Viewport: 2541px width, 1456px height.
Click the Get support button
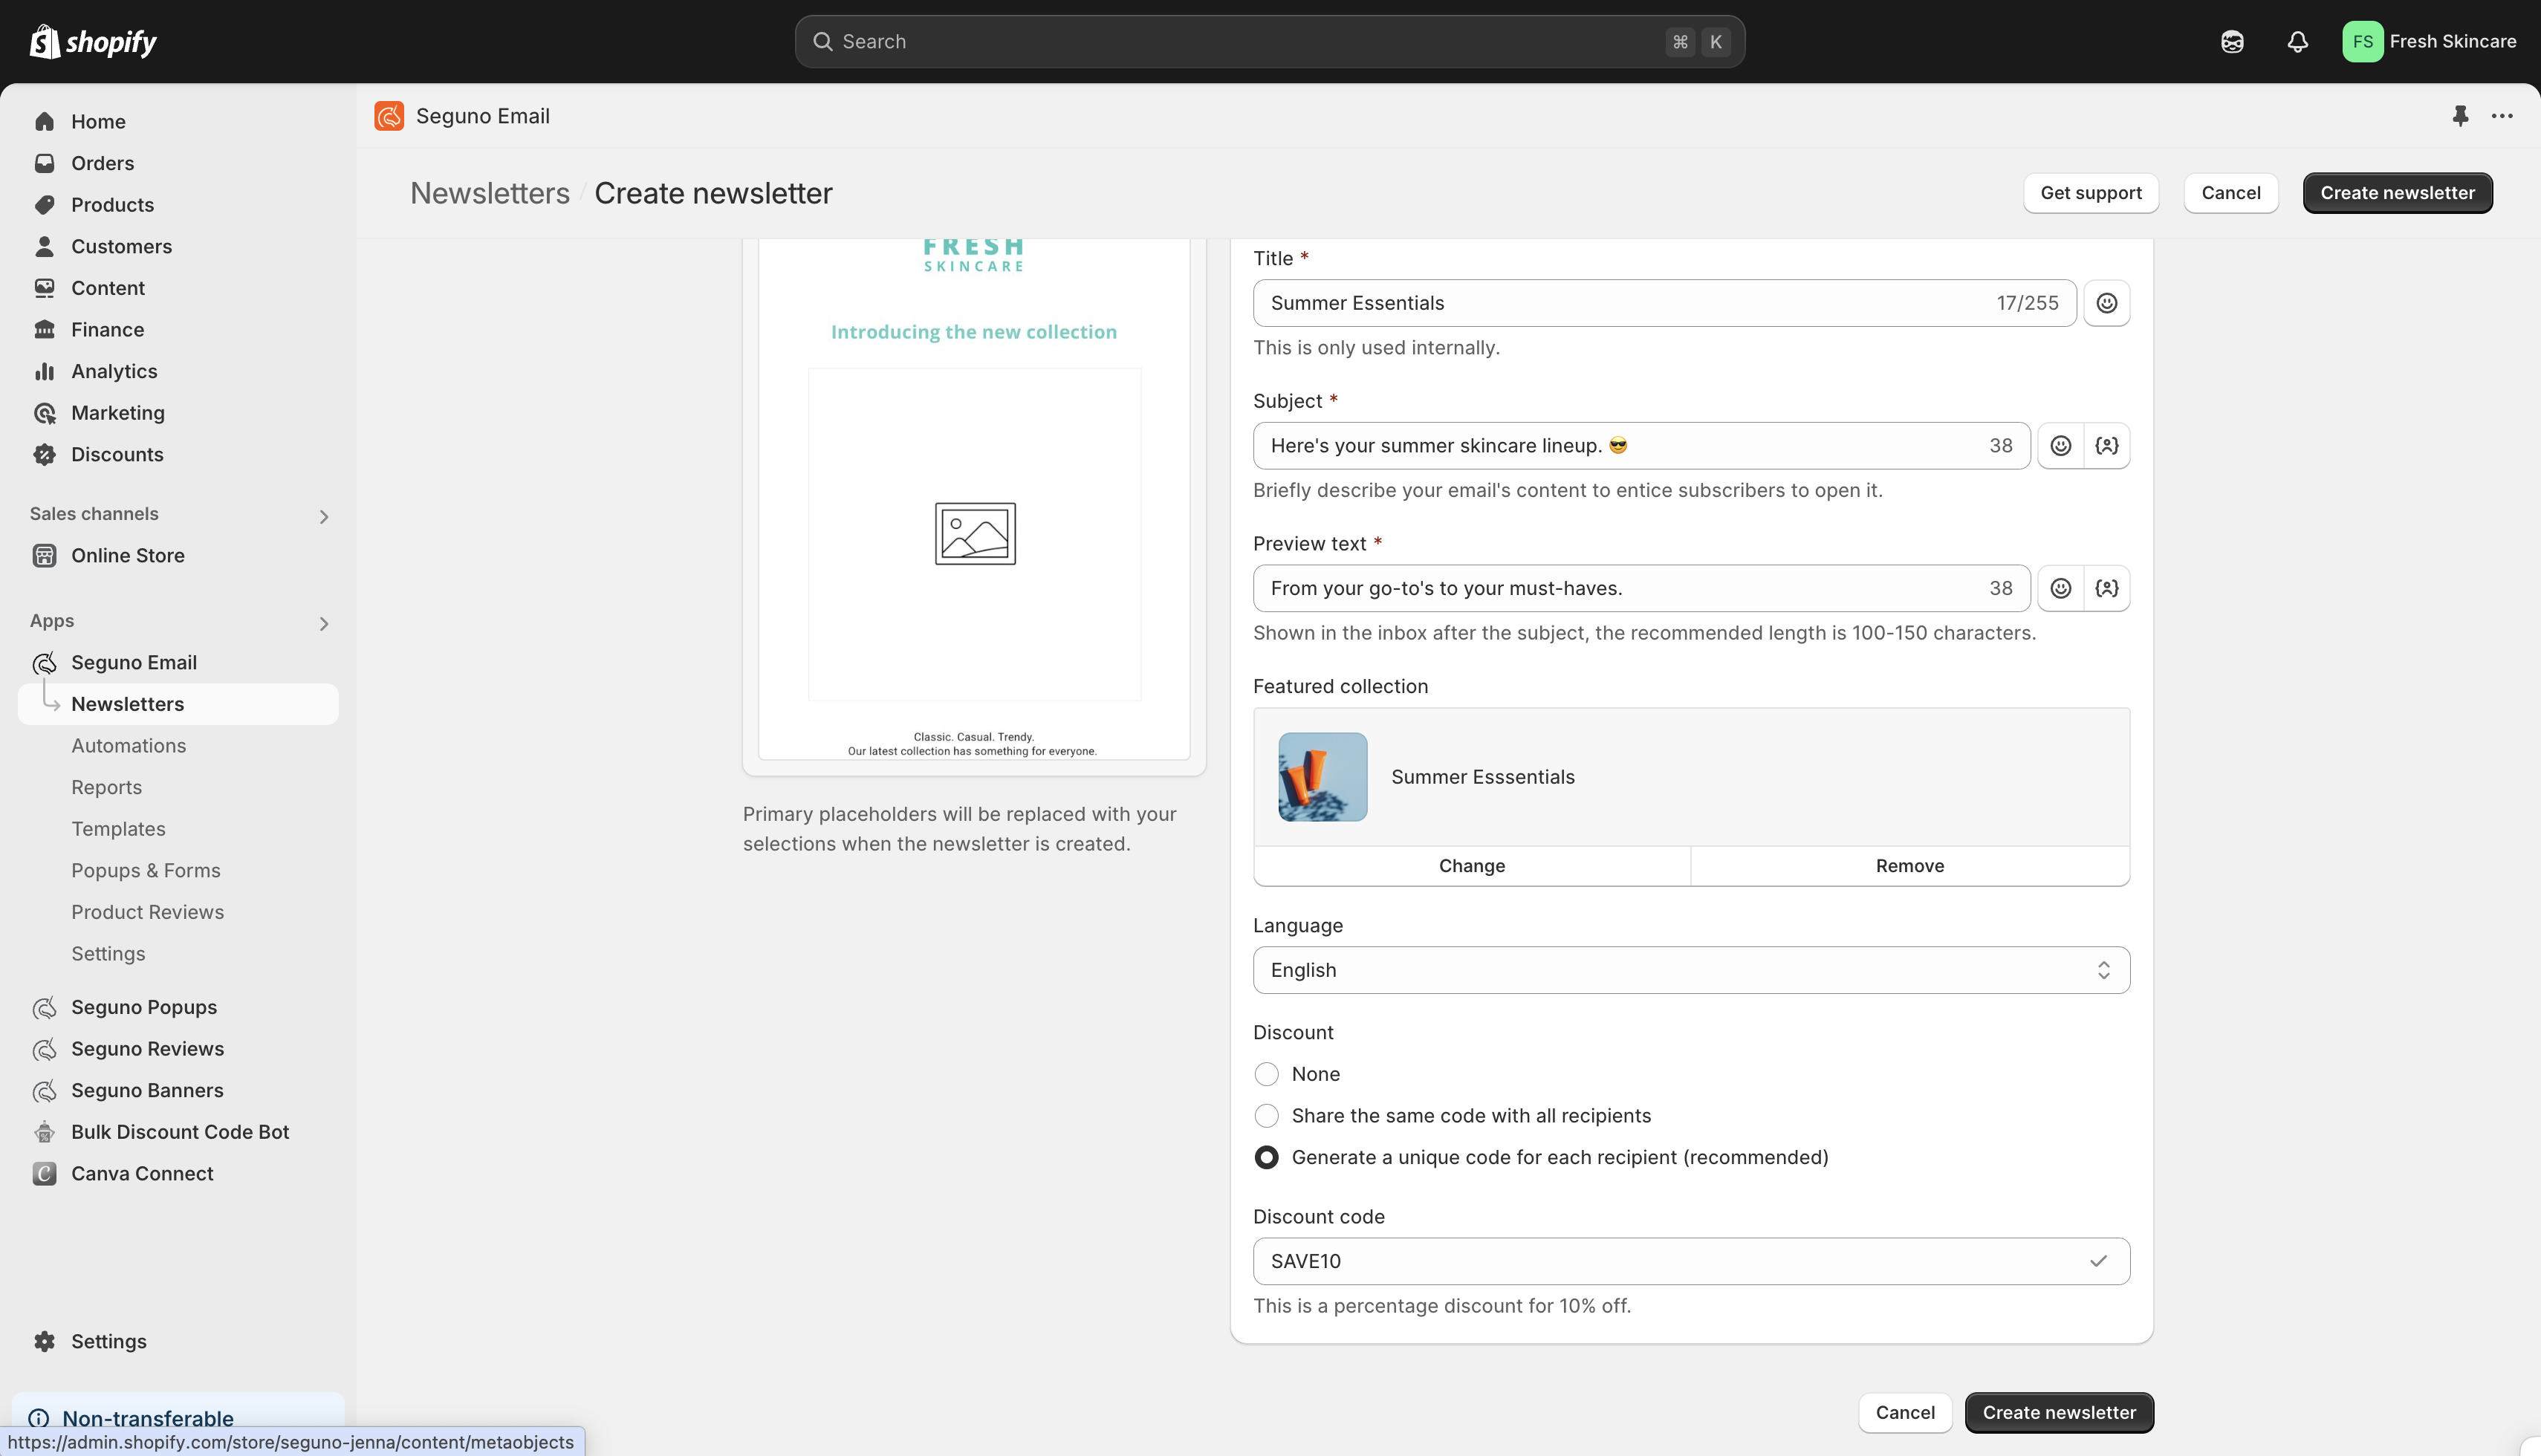click(x=2090, y=193)
